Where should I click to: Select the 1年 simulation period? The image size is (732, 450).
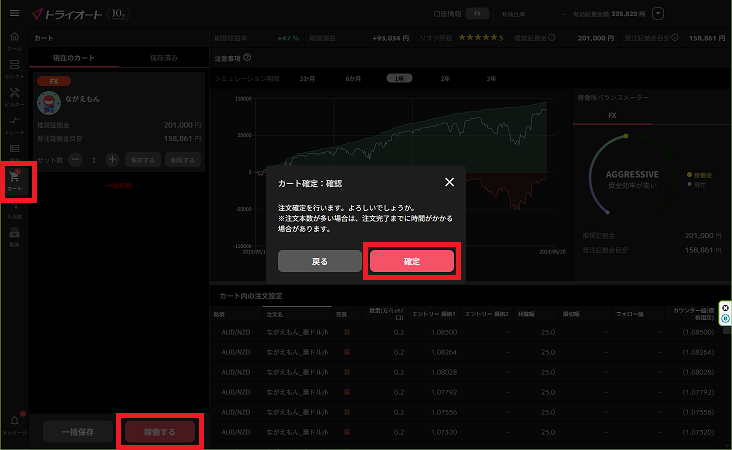tap(401, 78)
